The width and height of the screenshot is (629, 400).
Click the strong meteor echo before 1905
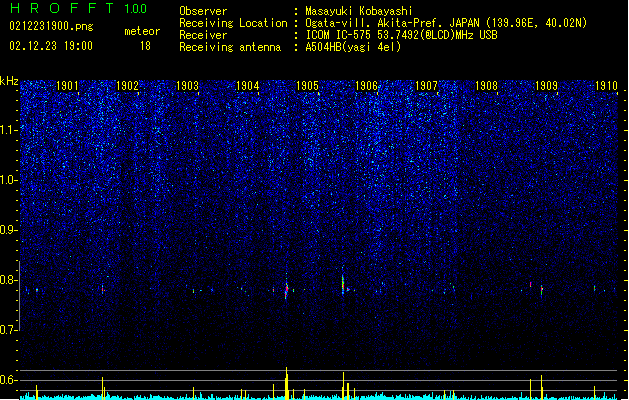coord(286,289)
